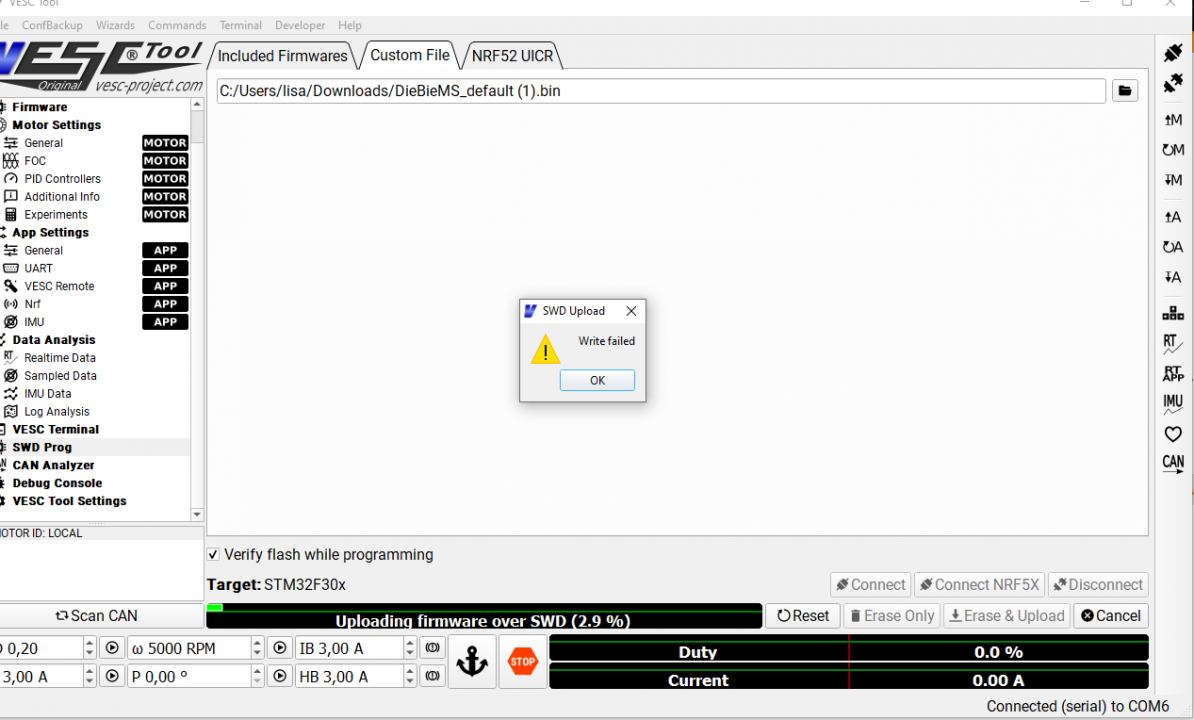Switch to the NRF52 UICR tab
The width and height of the screenshot is (1194, 720).
[512, 55]
